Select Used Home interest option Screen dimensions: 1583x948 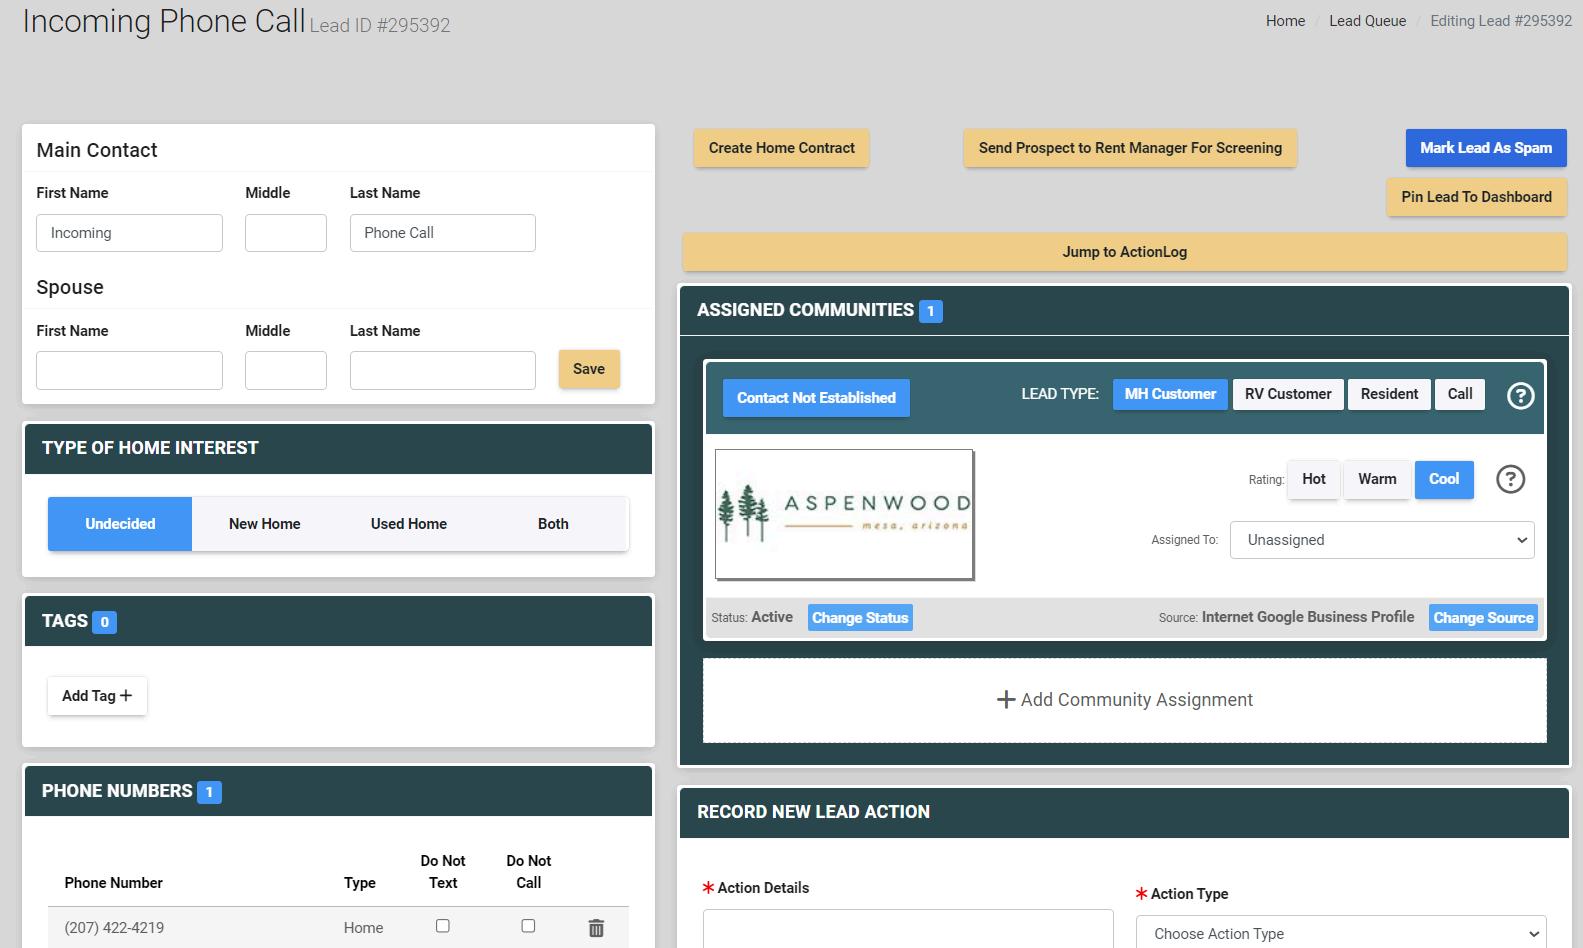click(x=409, y=524)
